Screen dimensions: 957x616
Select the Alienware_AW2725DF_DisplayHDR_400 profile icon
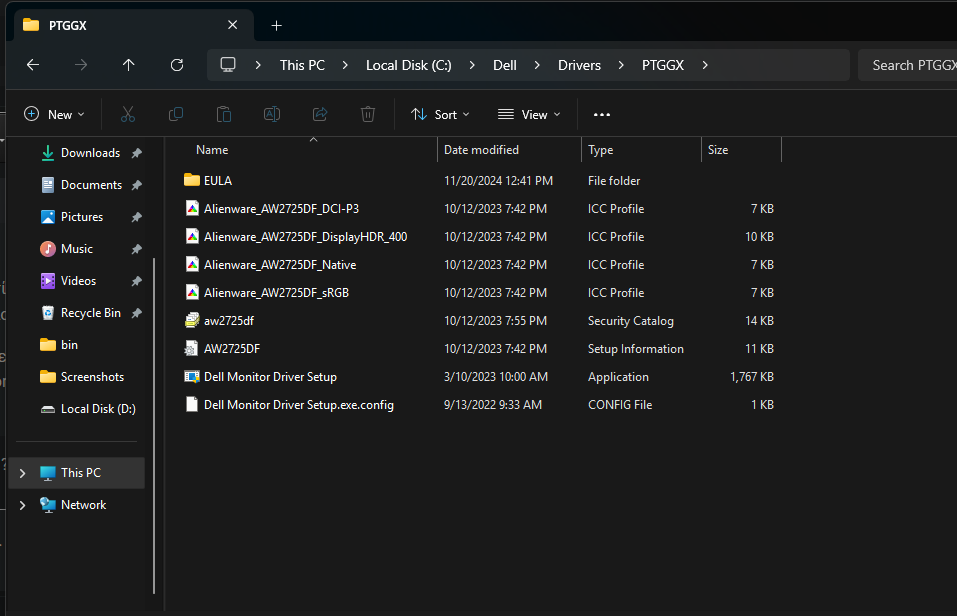[x=192, y=236]
